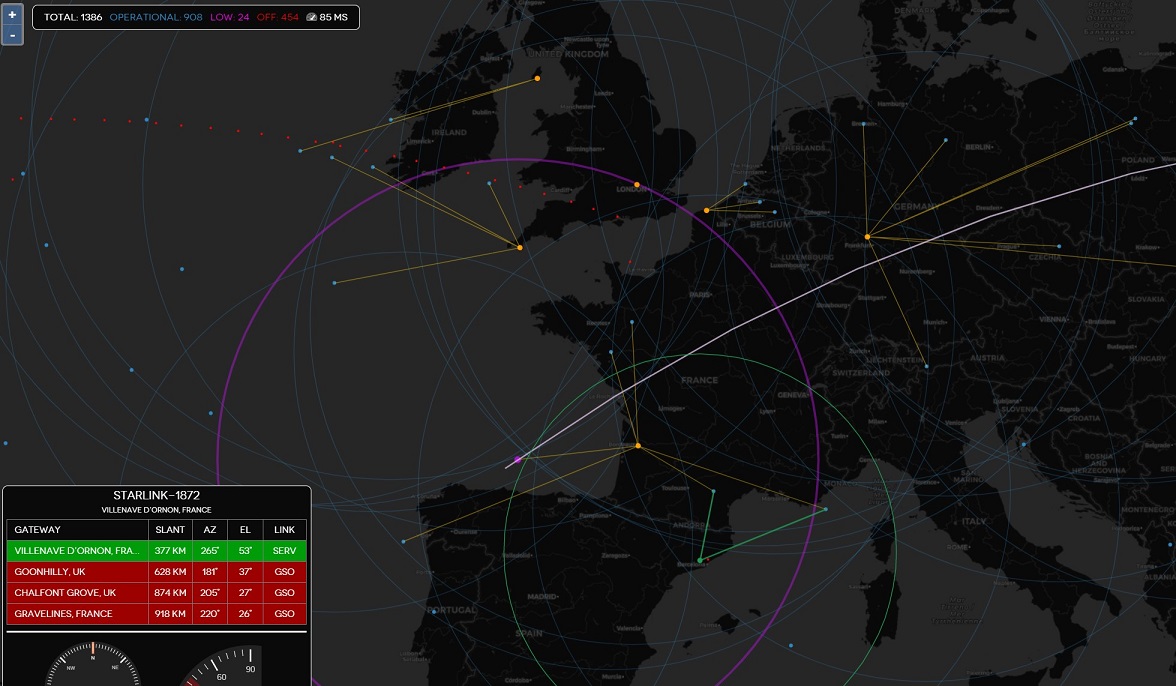Select the green marker near Barcelona
The height and width of the screenshot is (686, 1176).
coord(700,560)
